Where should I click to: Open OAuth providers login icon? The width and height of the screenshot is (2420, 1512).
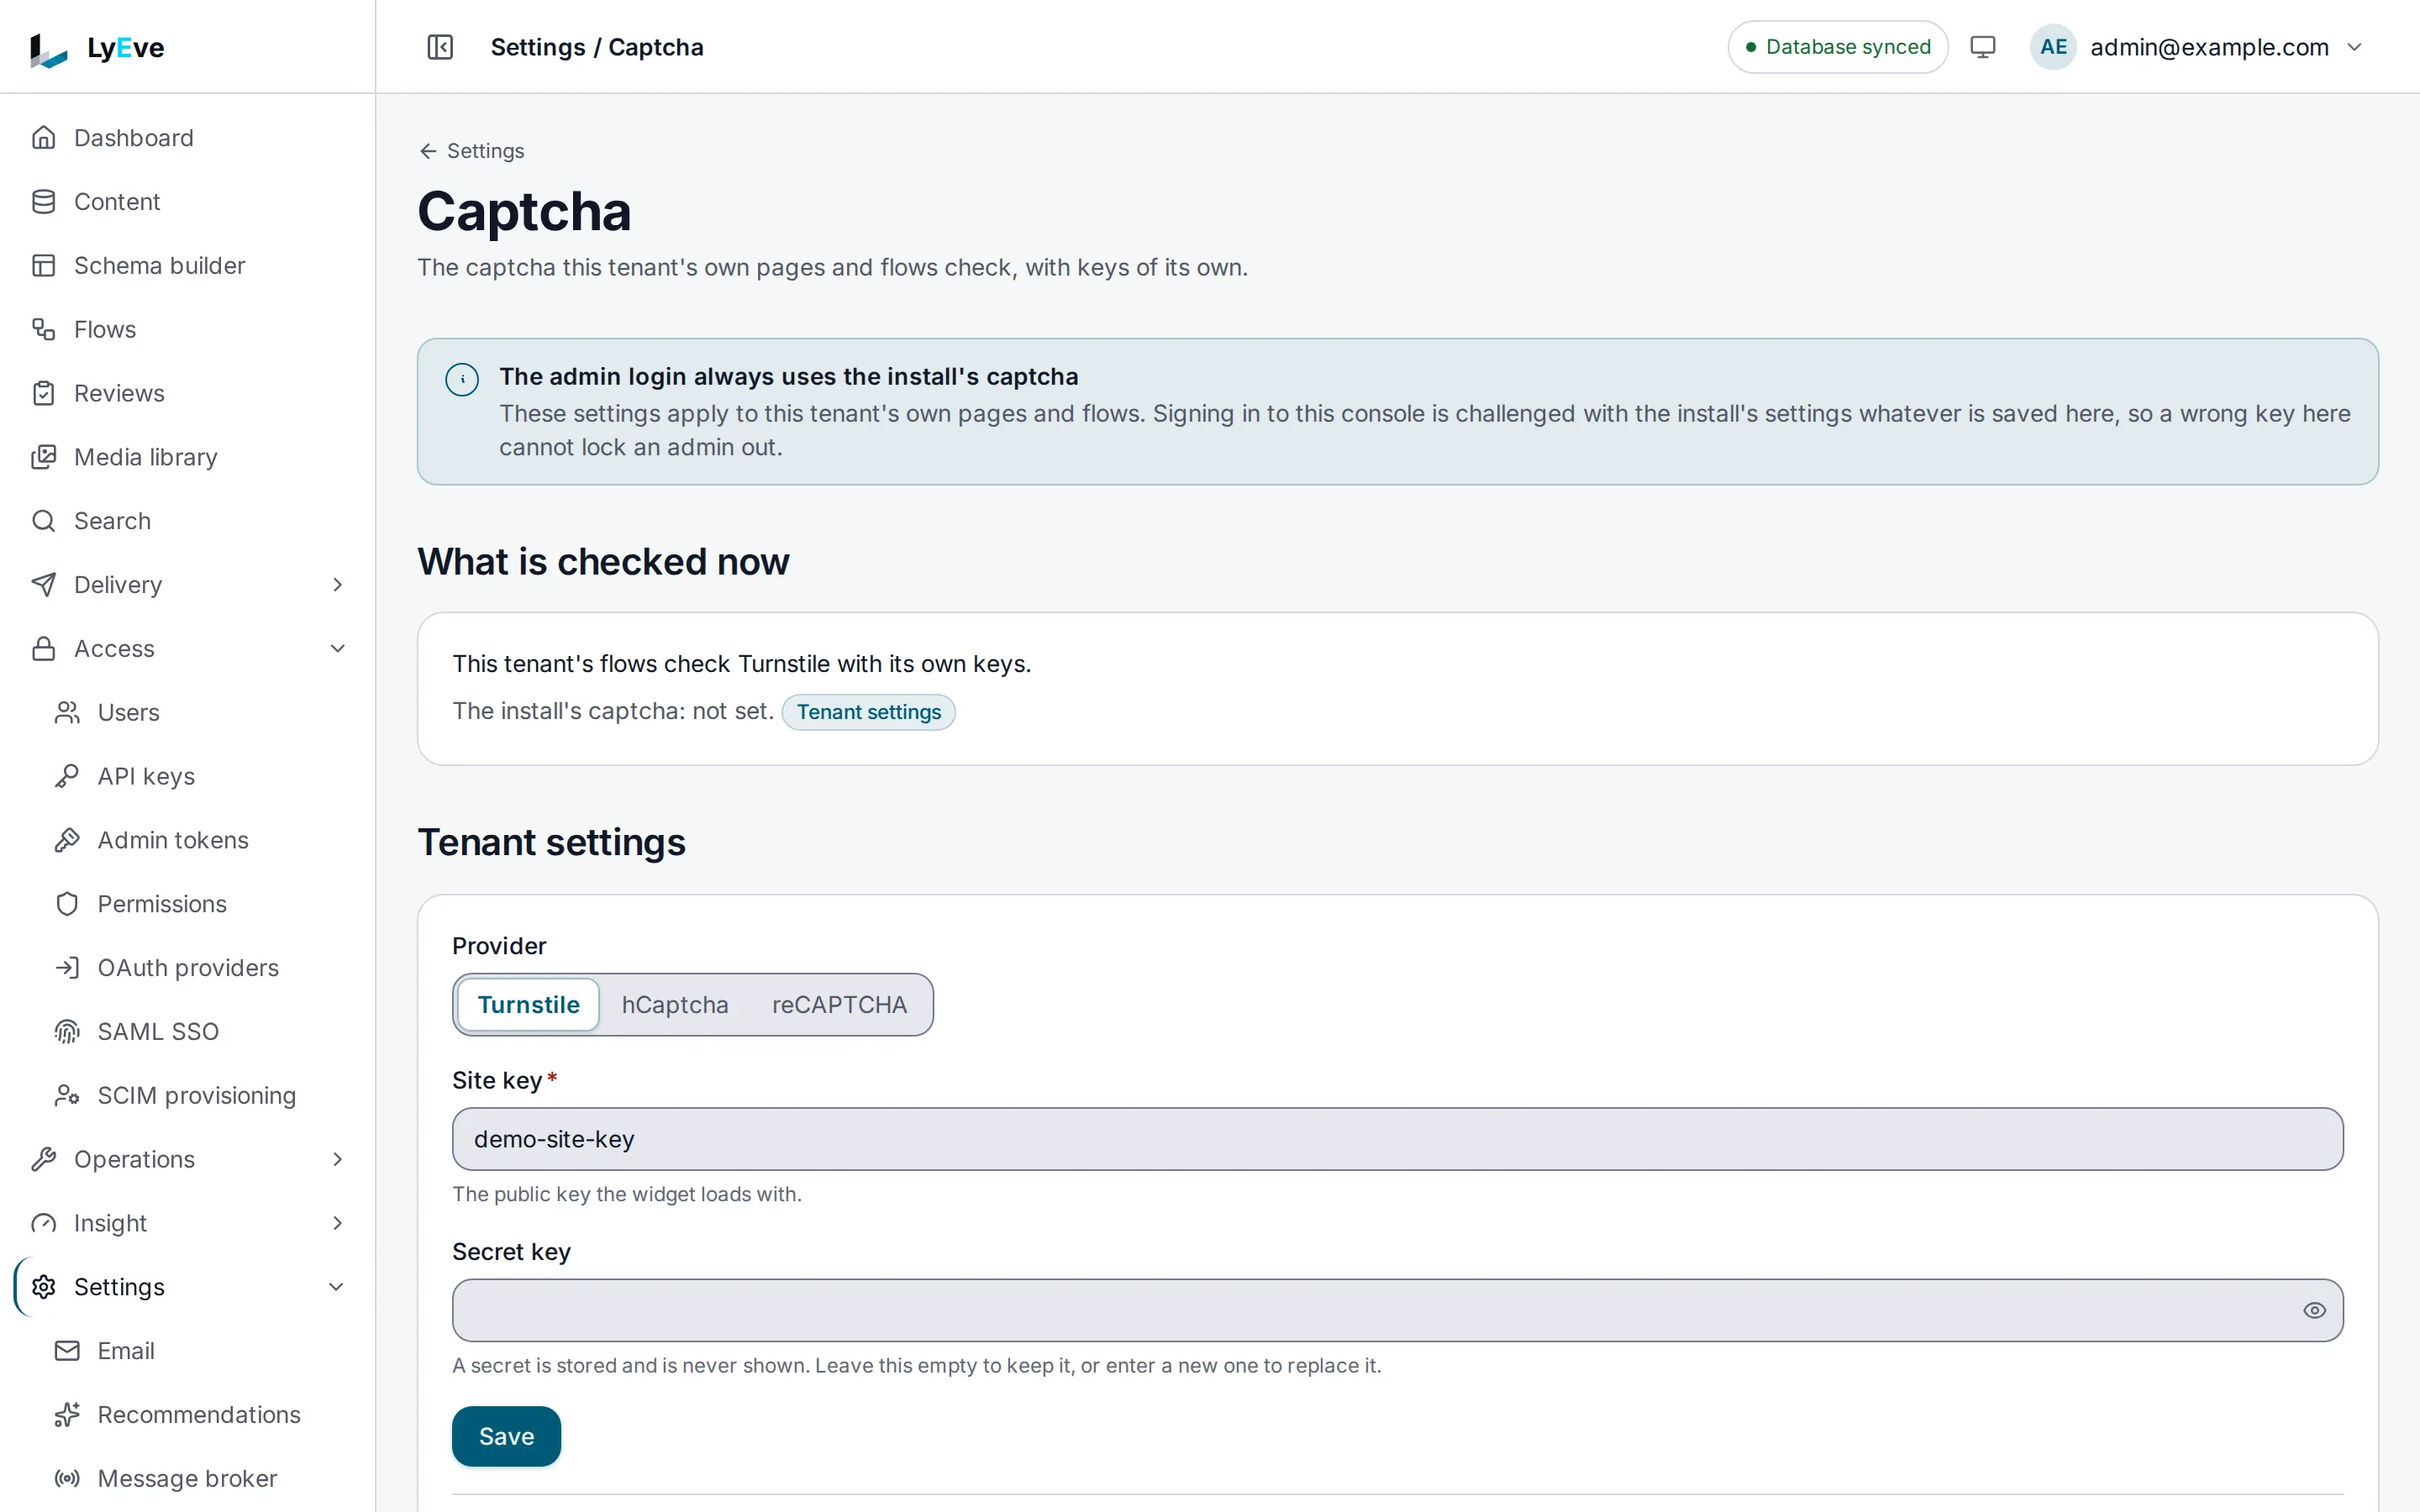click(x=67, y=968)
